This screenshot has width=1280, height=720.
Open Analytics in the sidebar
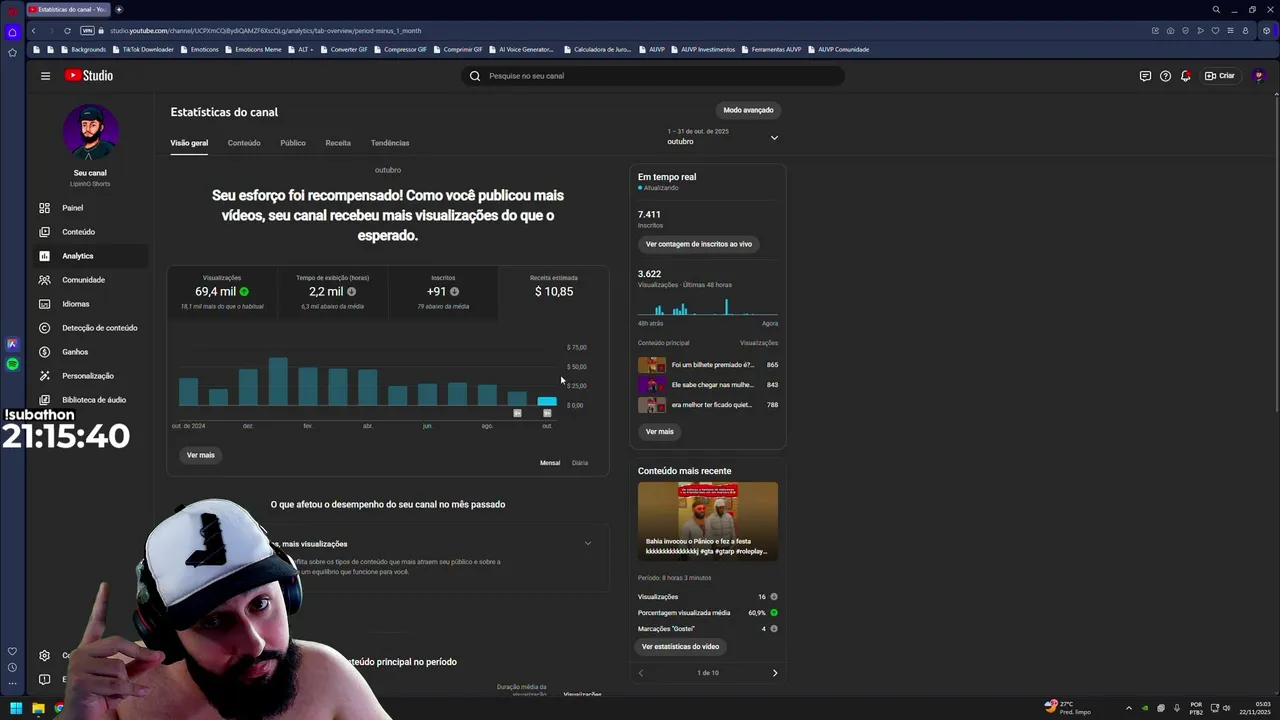pyautogui.click(x=90, y=256)
